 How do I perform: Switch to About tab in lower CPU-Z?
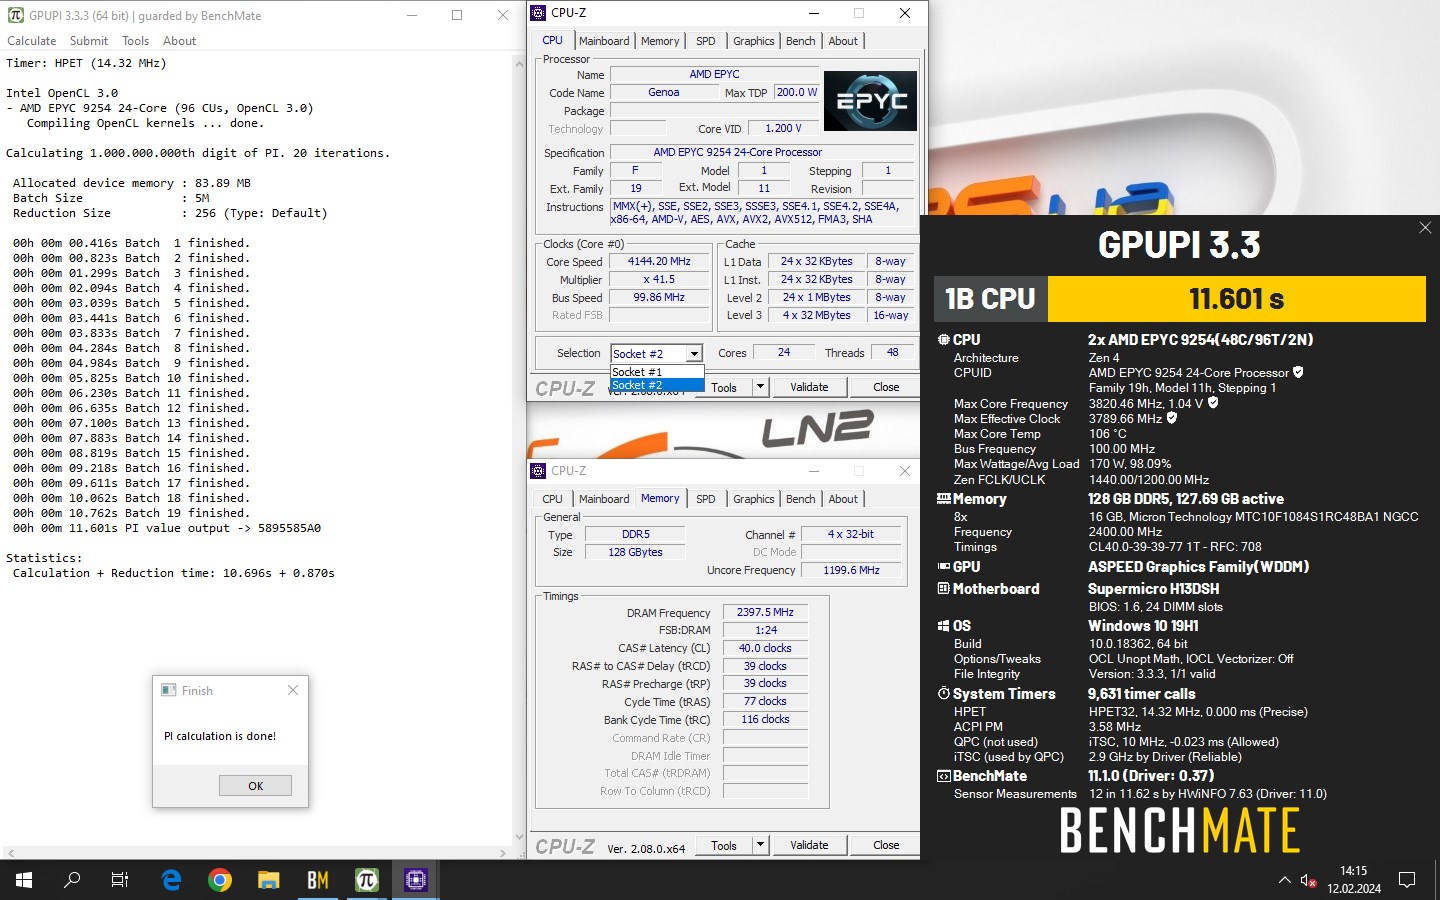843,499
